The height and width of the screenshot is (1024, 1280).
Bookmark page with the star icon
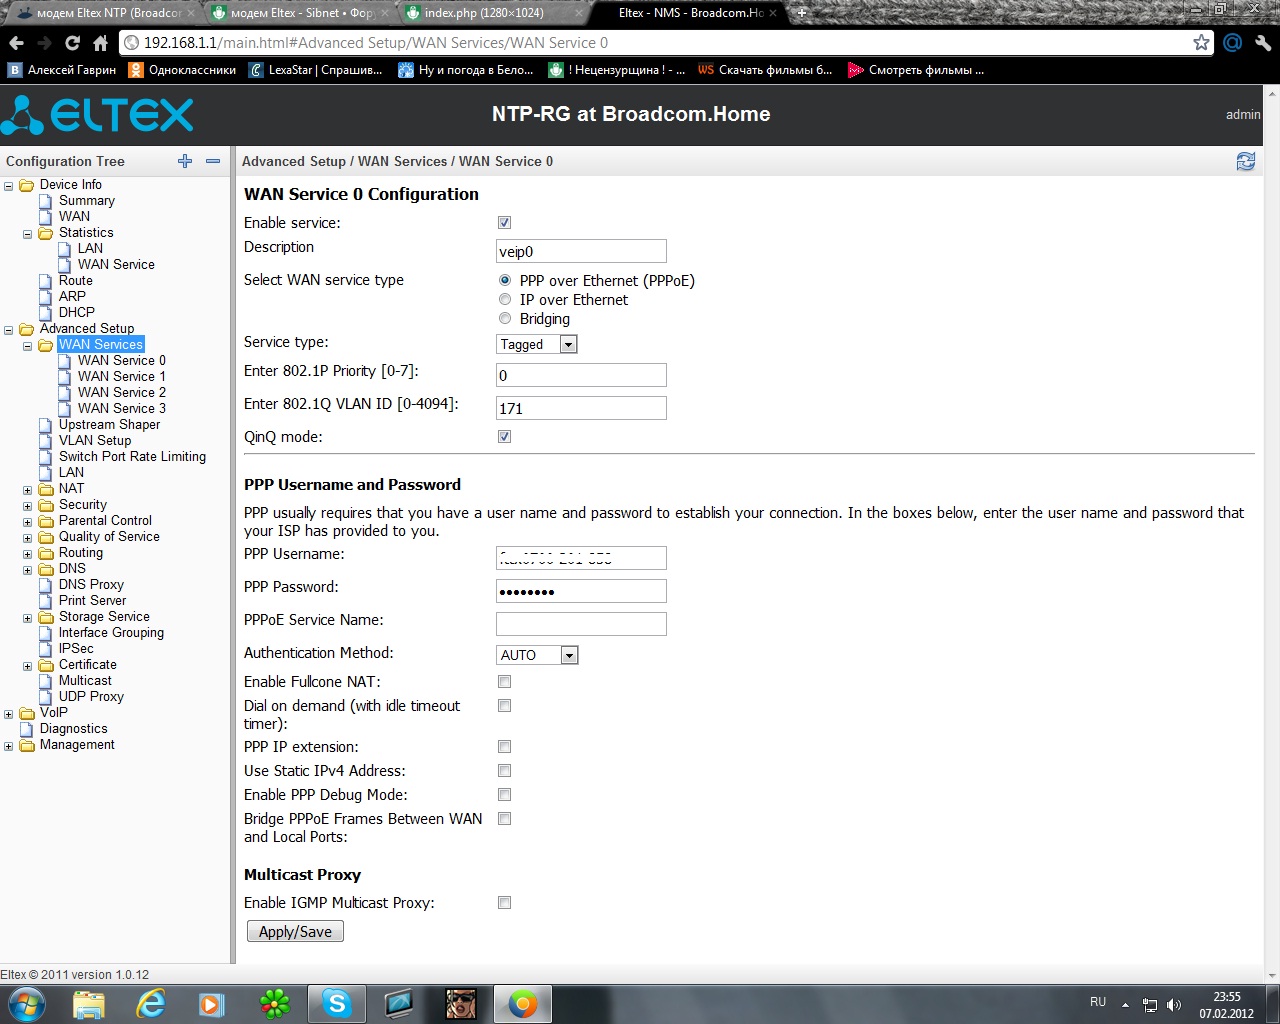click(x=1201, y=43)
